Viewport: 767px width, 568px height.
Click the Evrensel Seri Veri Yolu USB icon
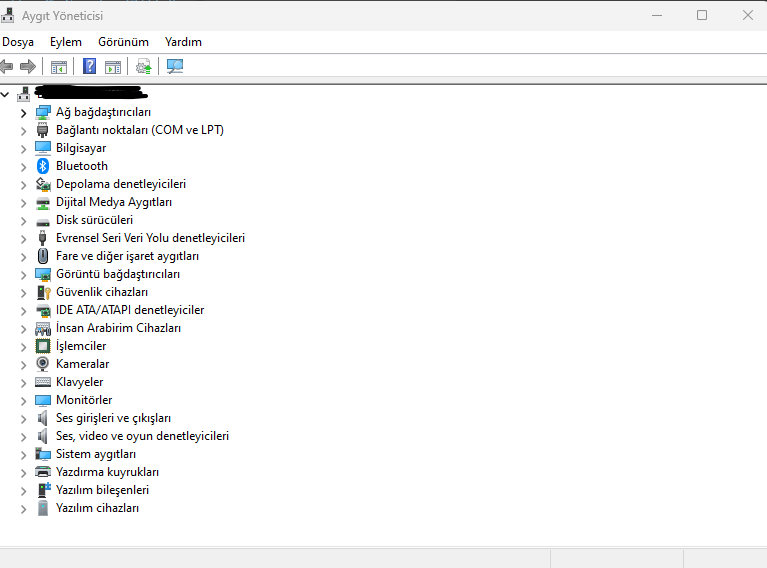tap(43, 238)
